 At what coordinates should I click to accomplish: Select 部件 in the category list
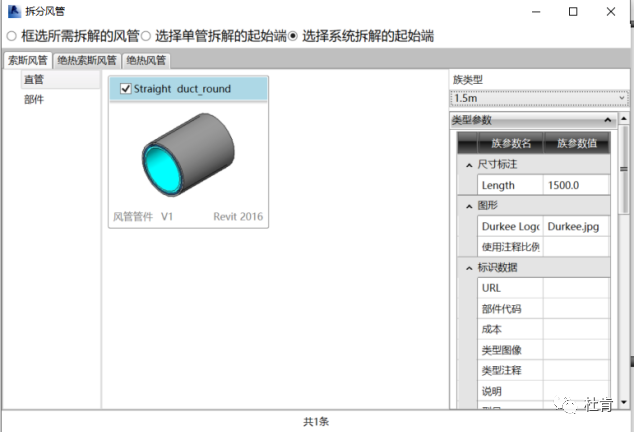point(34,99)
